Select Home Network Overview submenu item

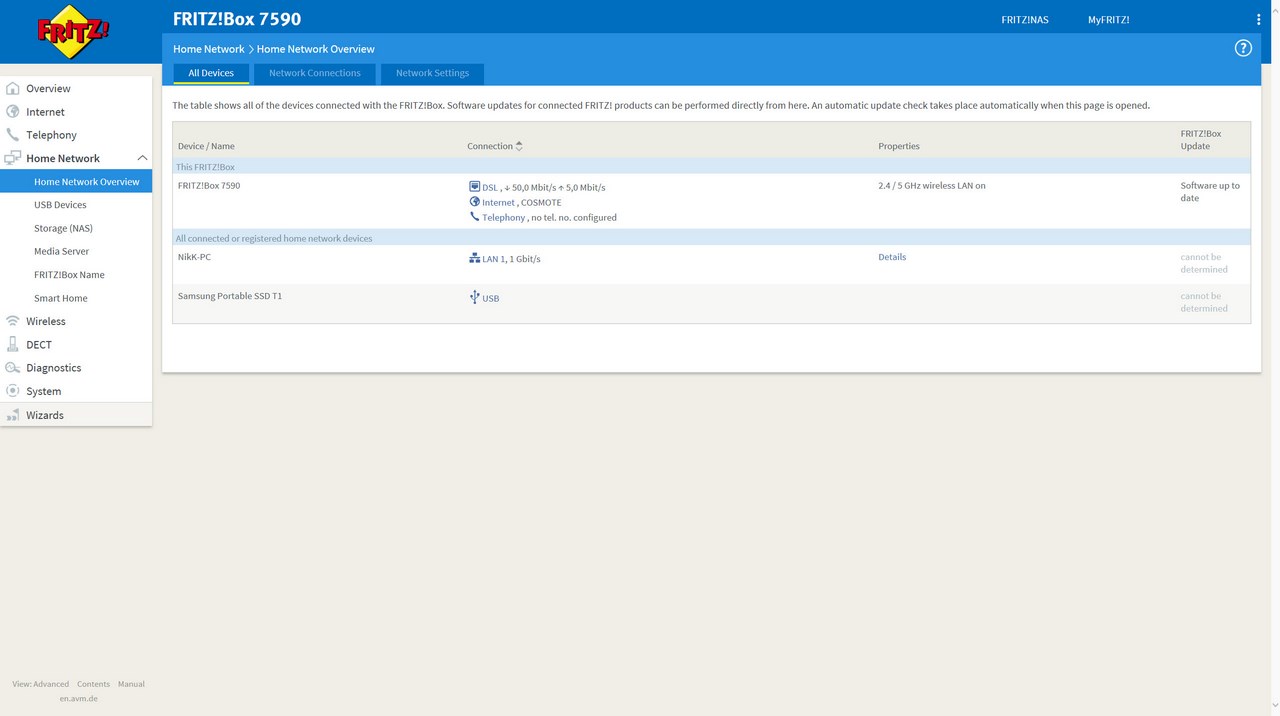[x=76, y=182]
